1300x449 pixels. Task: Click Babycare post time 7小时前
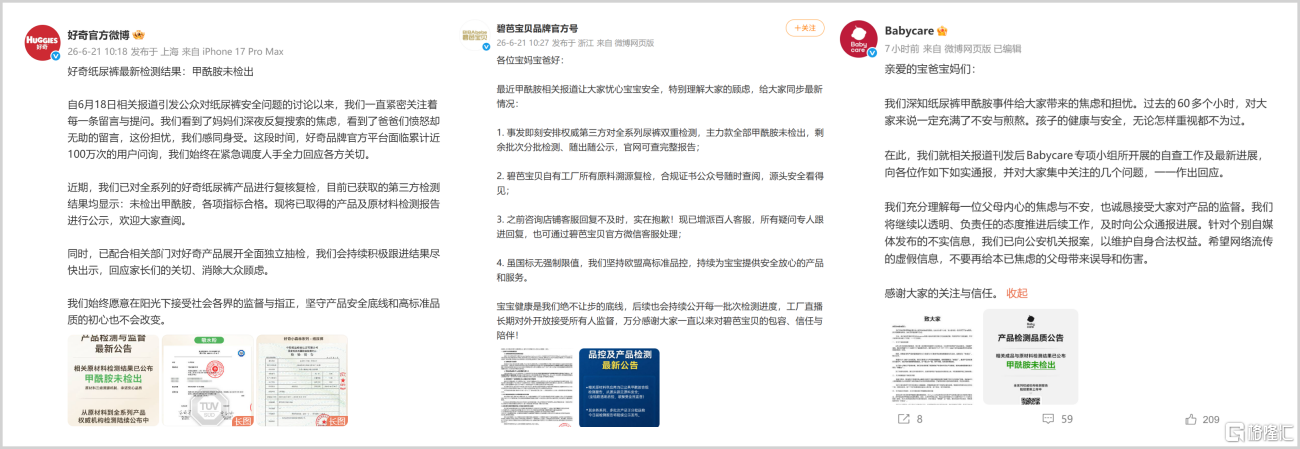click(902, 48)
